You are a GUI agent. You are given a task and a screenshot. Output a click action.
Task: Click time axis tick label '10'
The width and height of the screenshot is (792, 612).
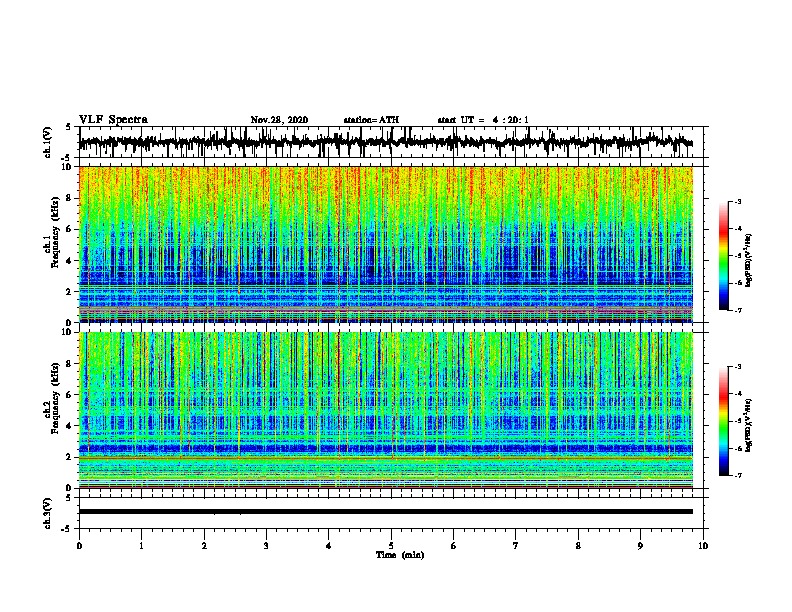click(703, 546)
